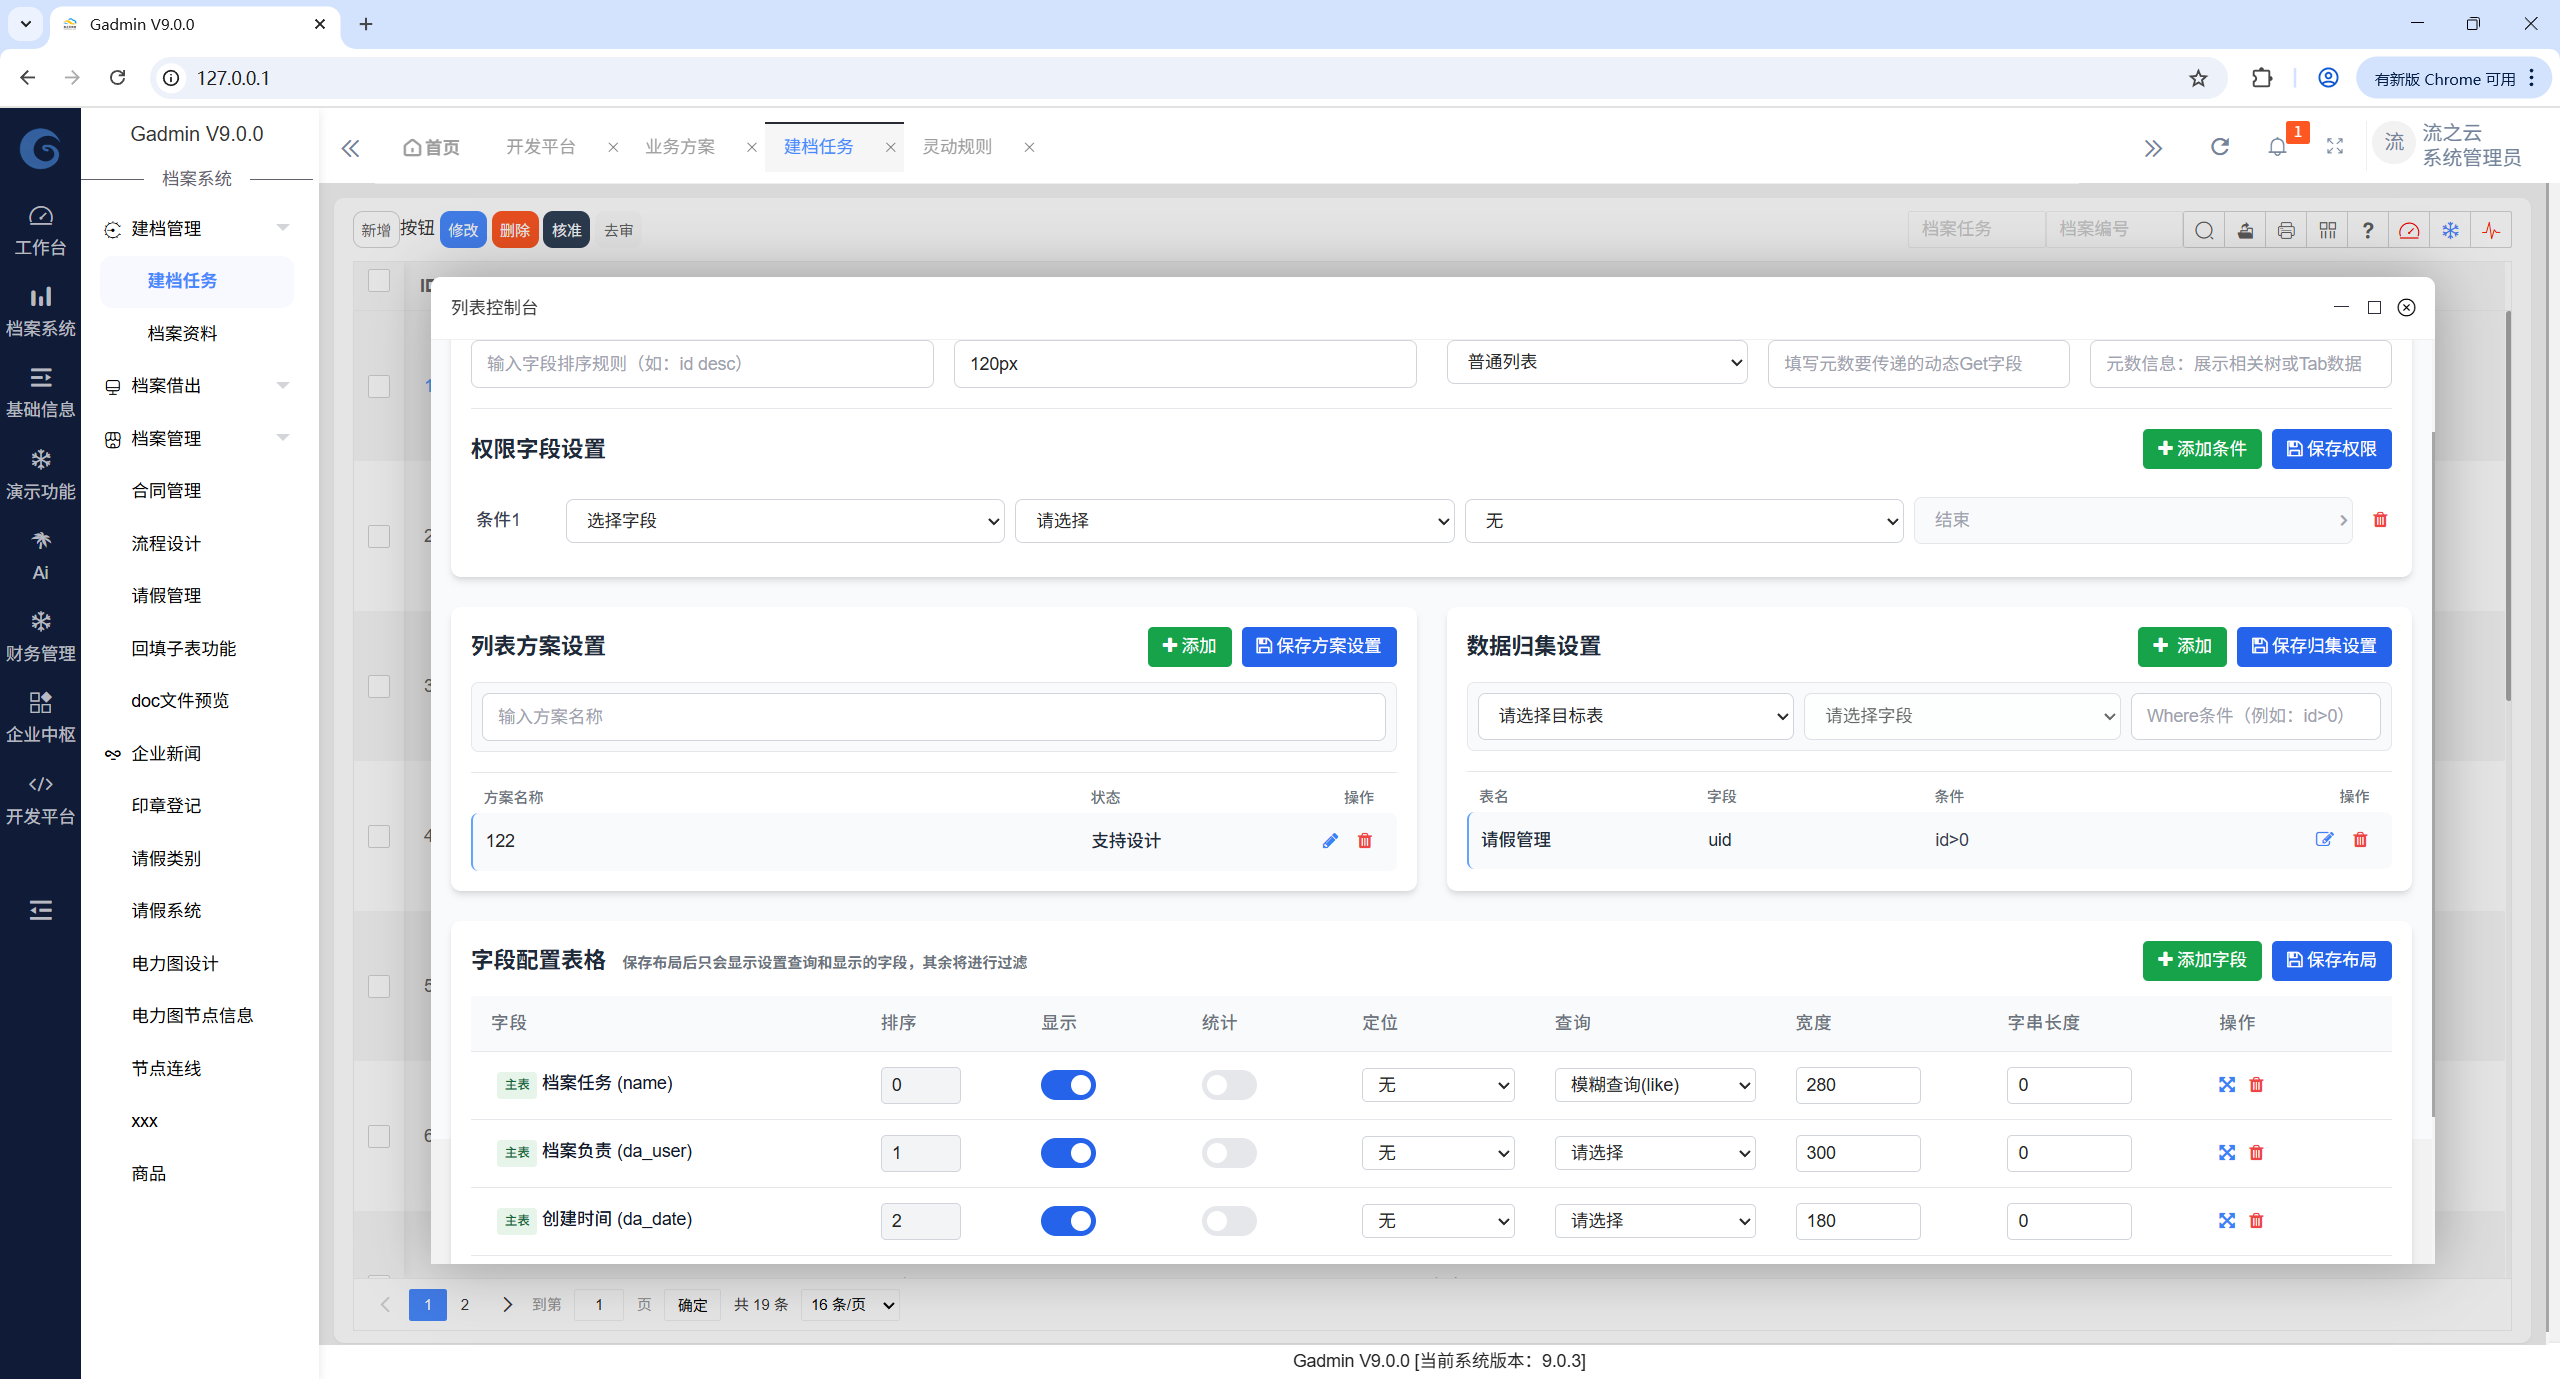The height and width of the screenshot is (1379, 2560).
Task: Click the notification bell icon
Action: click(x=2277, y=147)
